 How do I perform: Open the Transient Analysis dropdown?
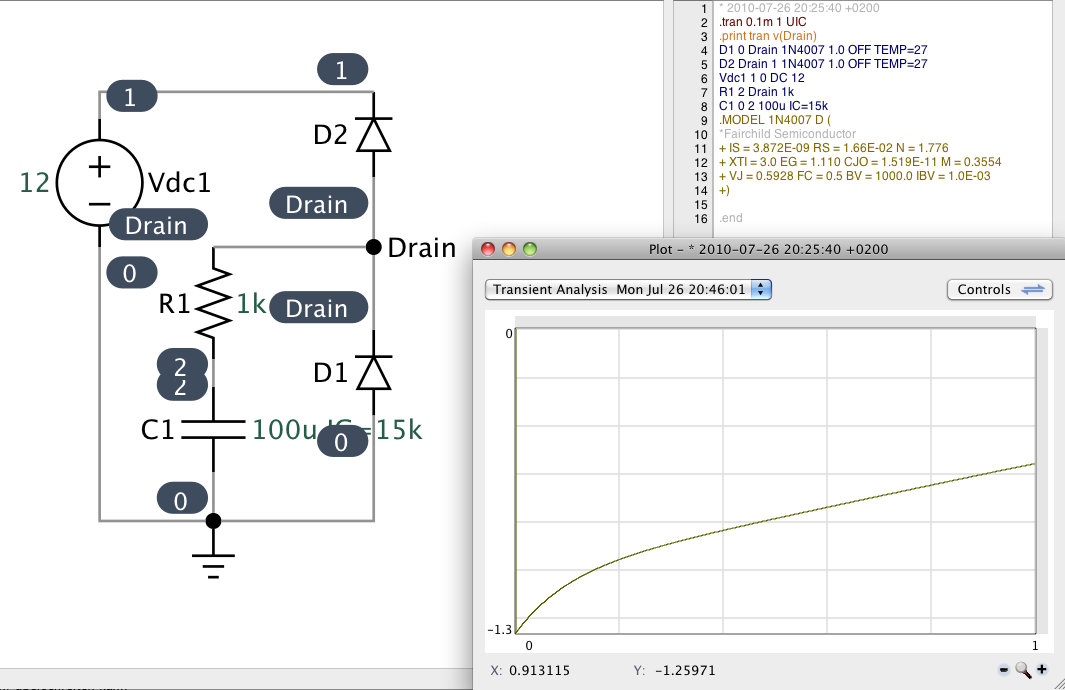point(628,289)
